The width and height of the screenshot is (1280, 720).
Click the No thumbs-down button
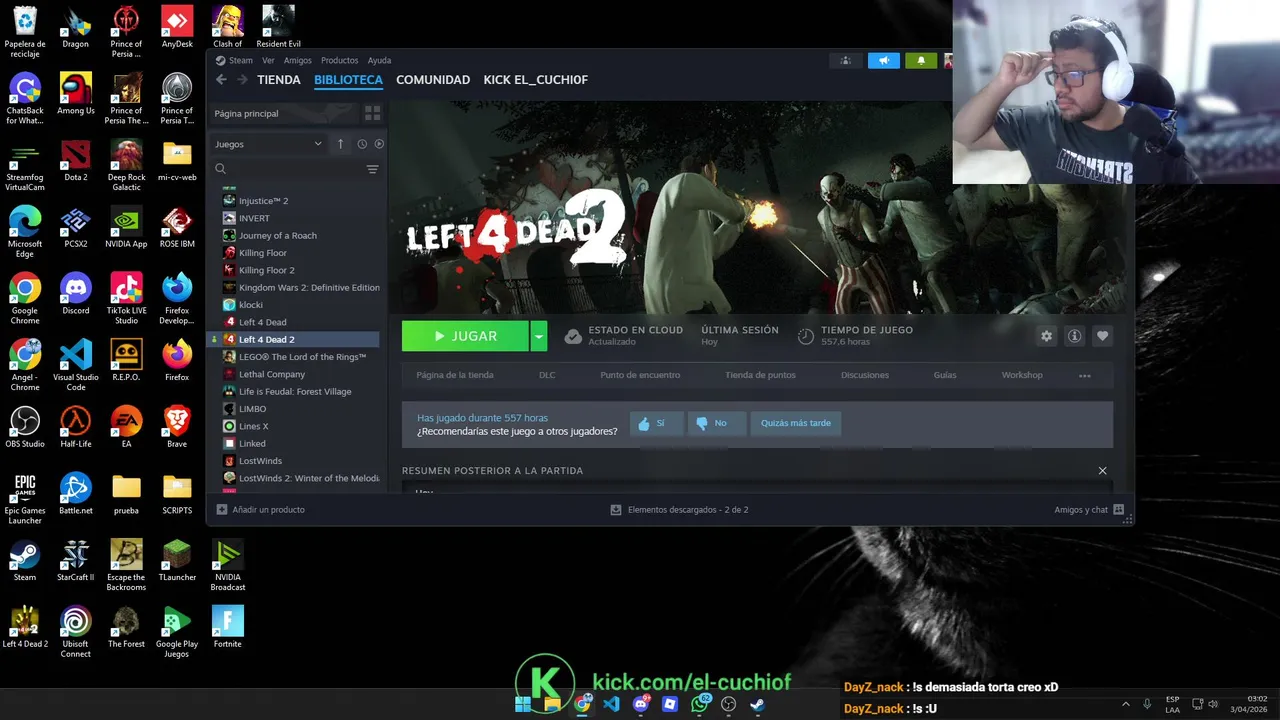tap(715, 423)
